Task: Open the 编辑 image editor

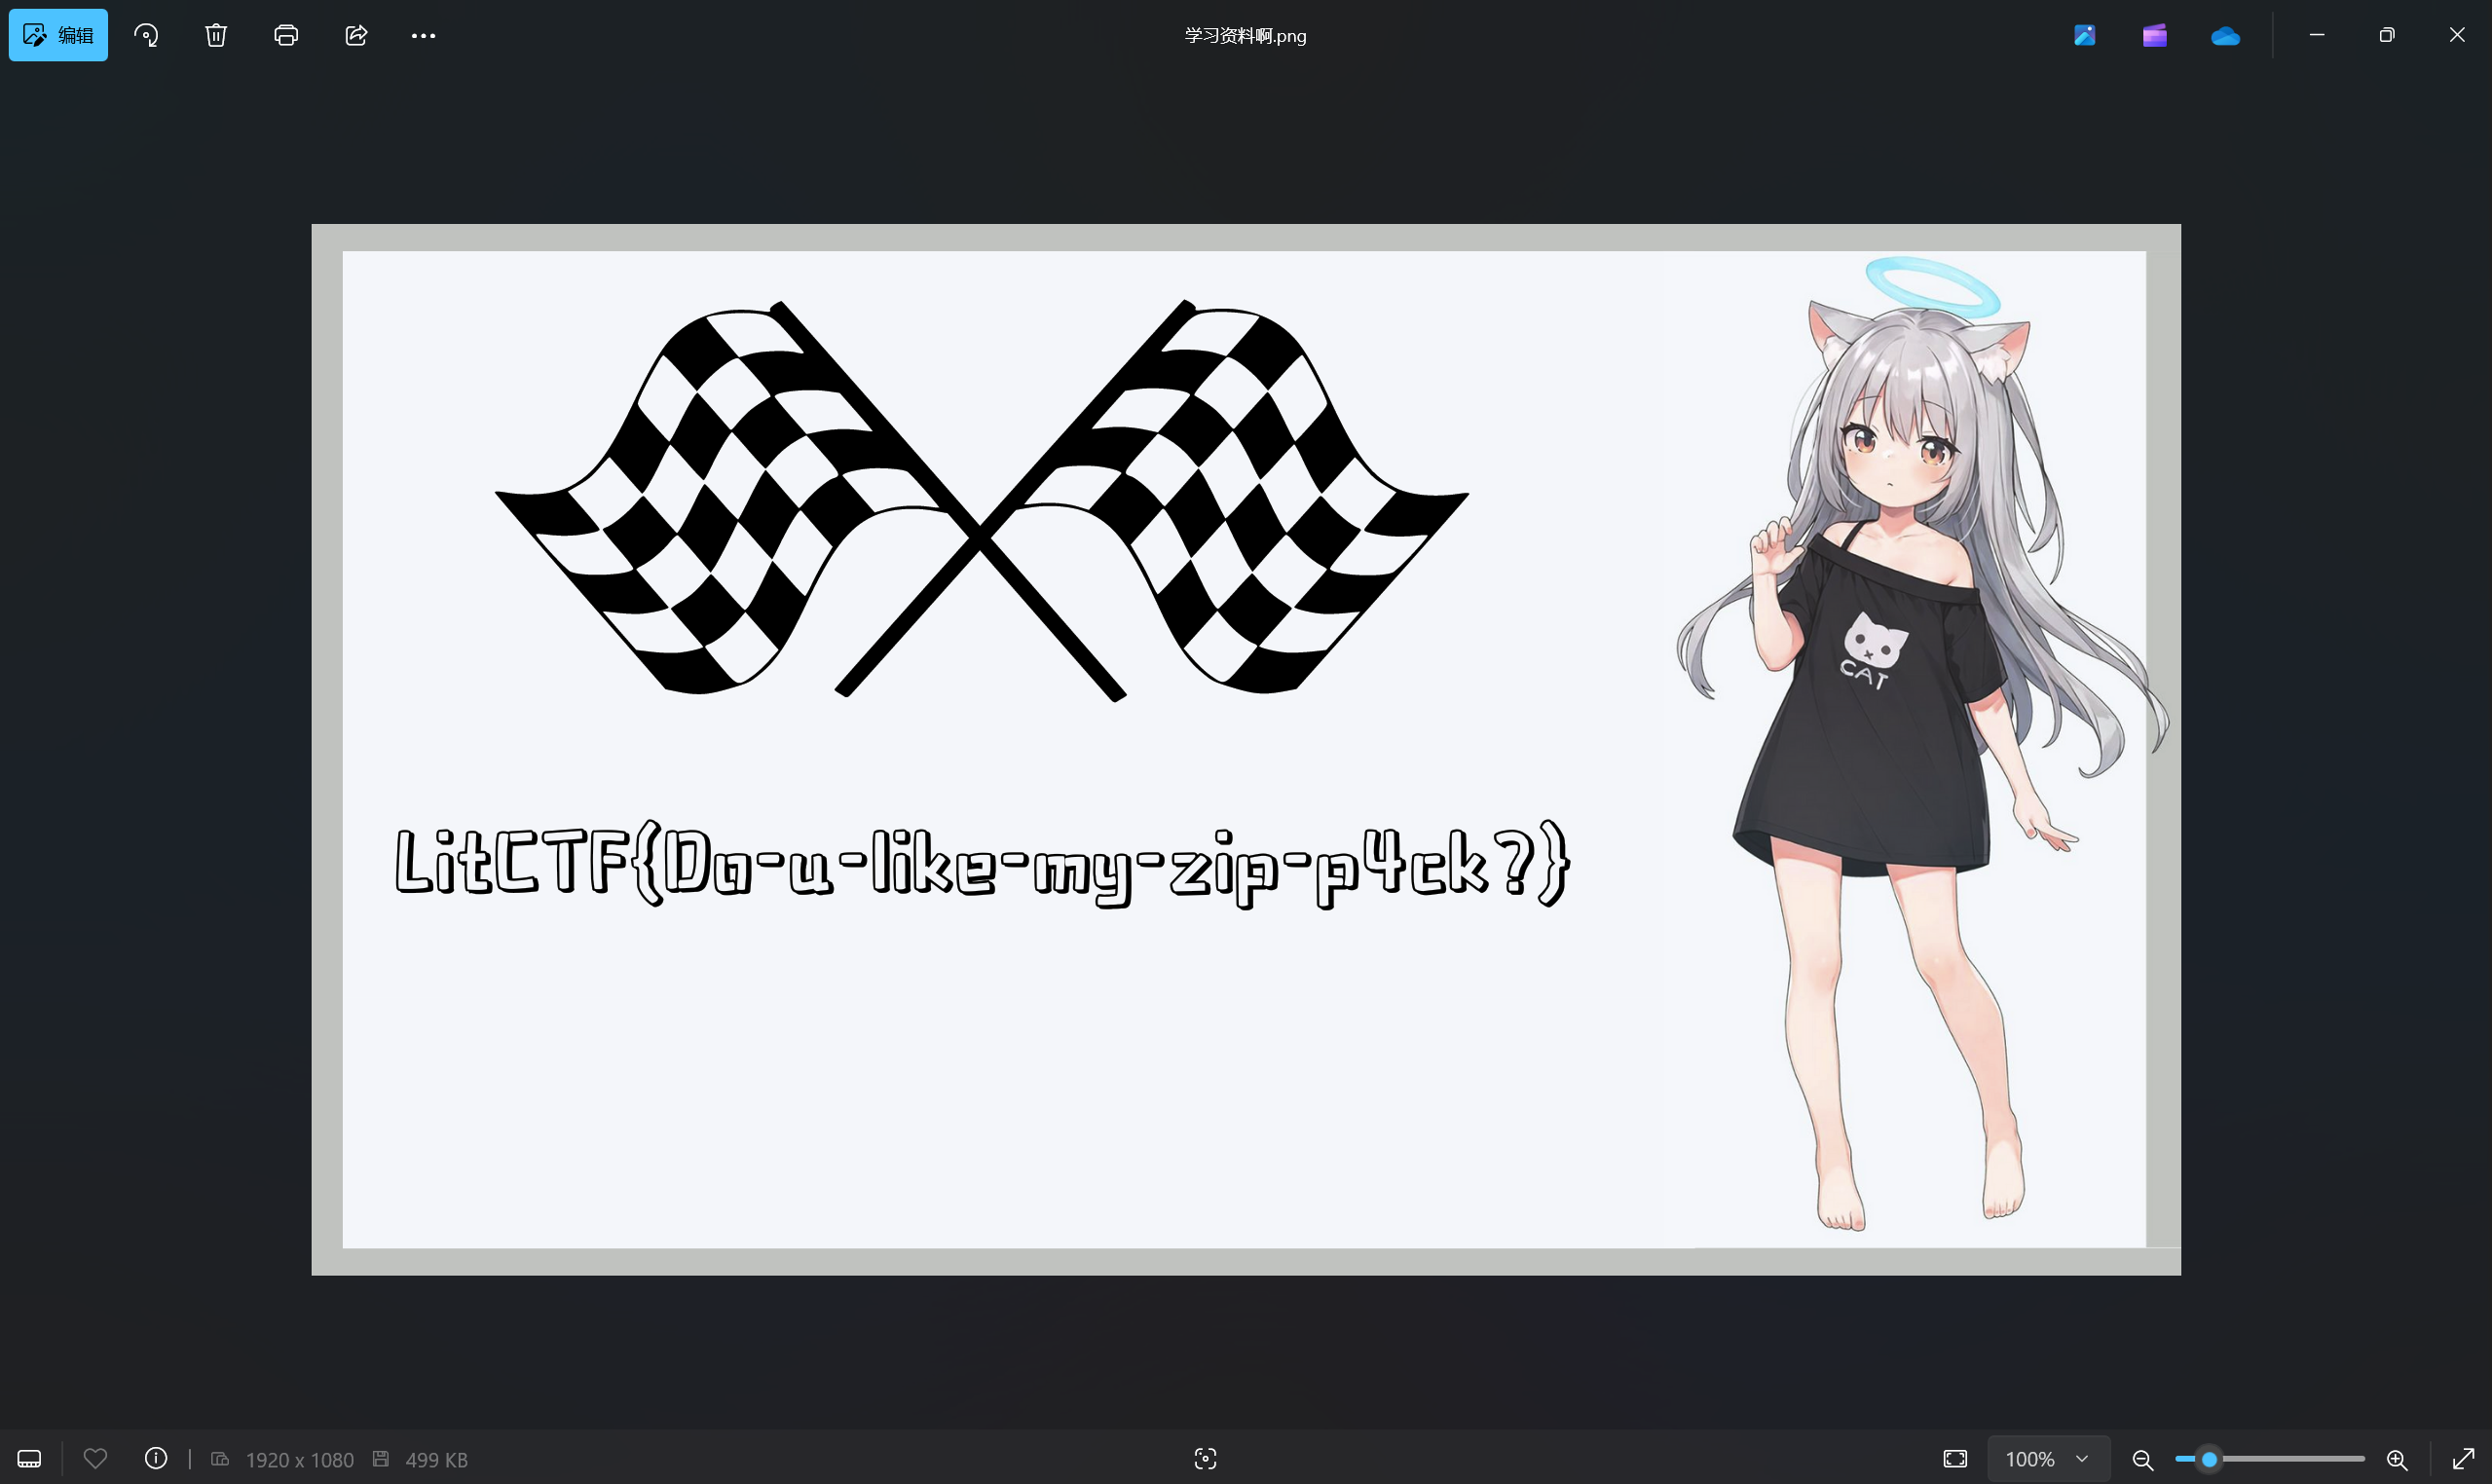Action: click(58, 35)
